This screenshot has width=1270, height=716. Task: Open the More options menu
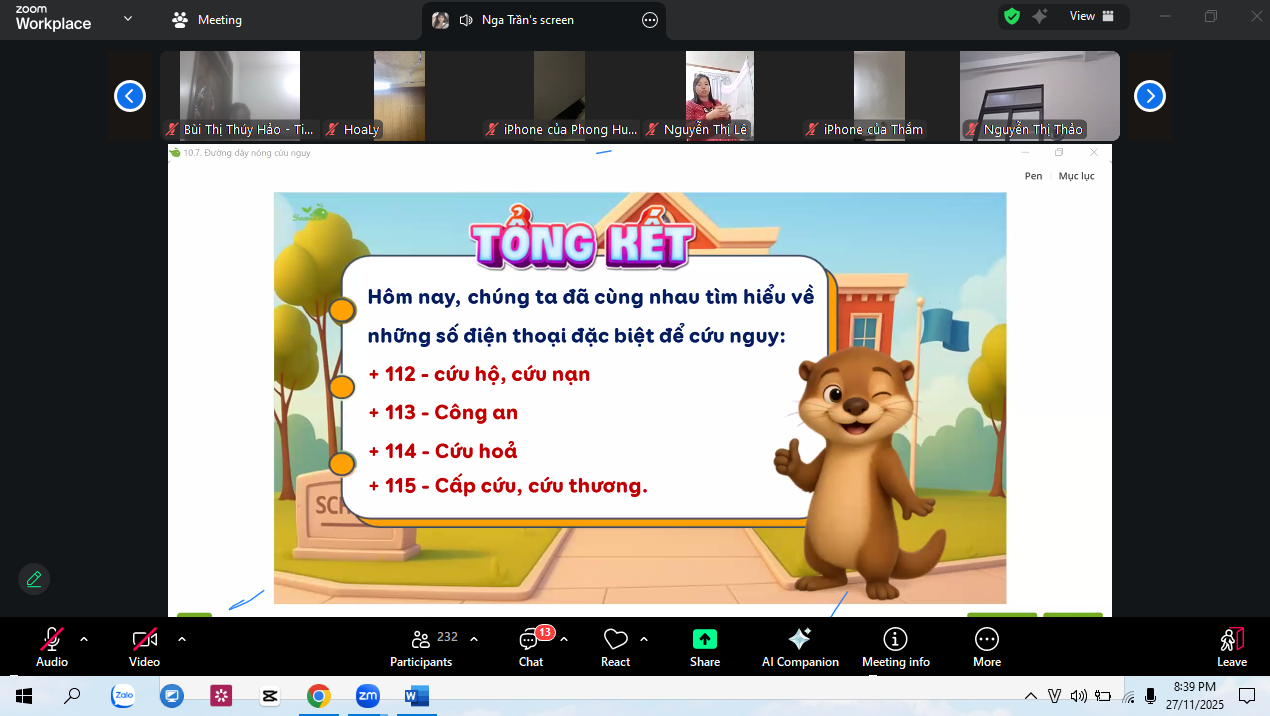[x=986, y=647]
